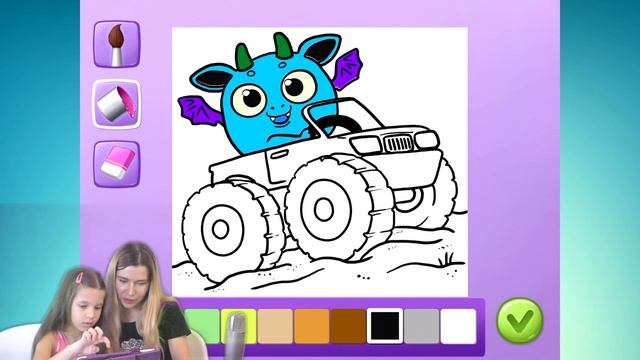Select the paintbrush tool

pyautogui.click(x=117, y=44)
